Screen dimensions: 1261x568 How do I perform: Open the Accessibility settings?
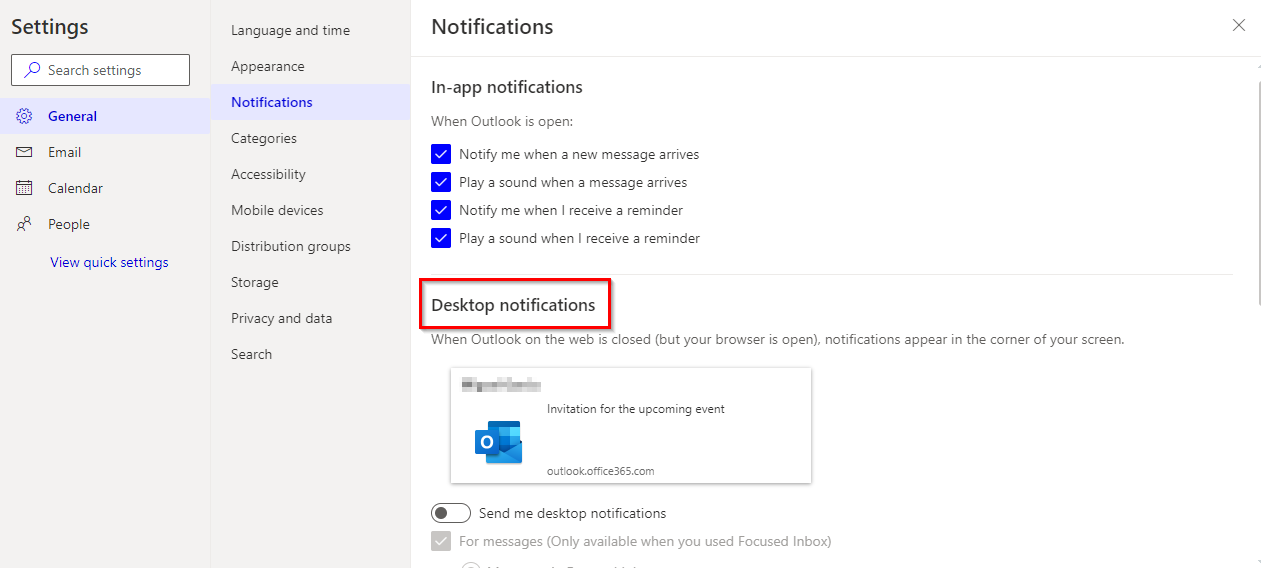pos(310,174)
